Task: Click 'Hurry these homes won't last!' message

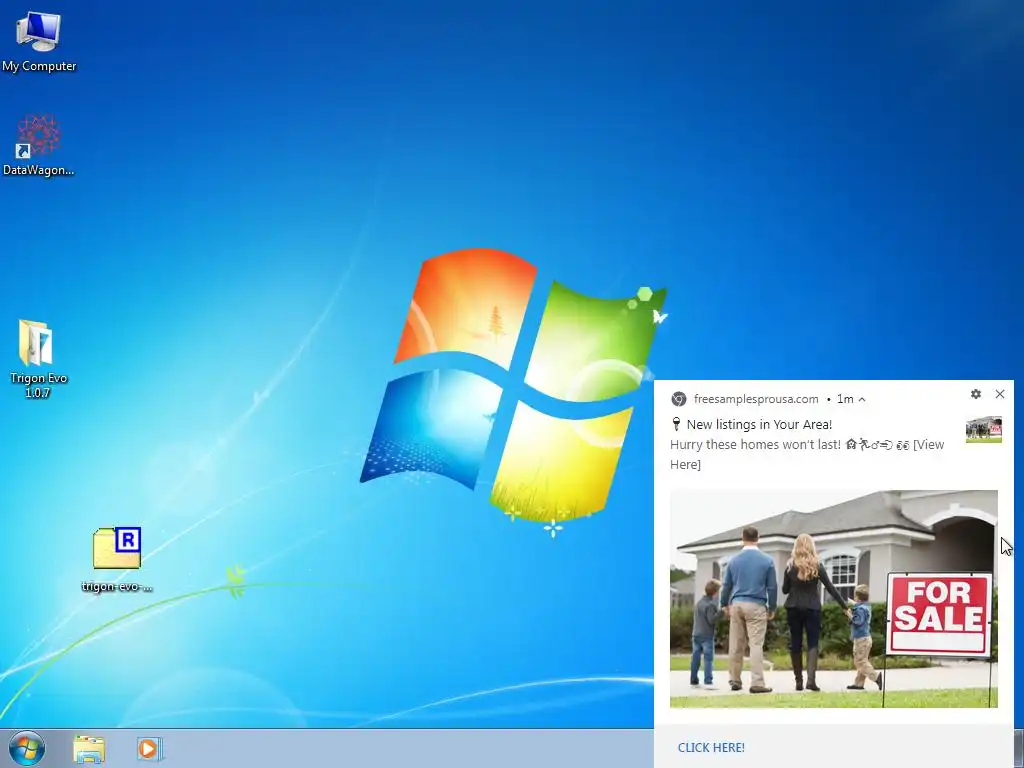Action: point(755,445)
